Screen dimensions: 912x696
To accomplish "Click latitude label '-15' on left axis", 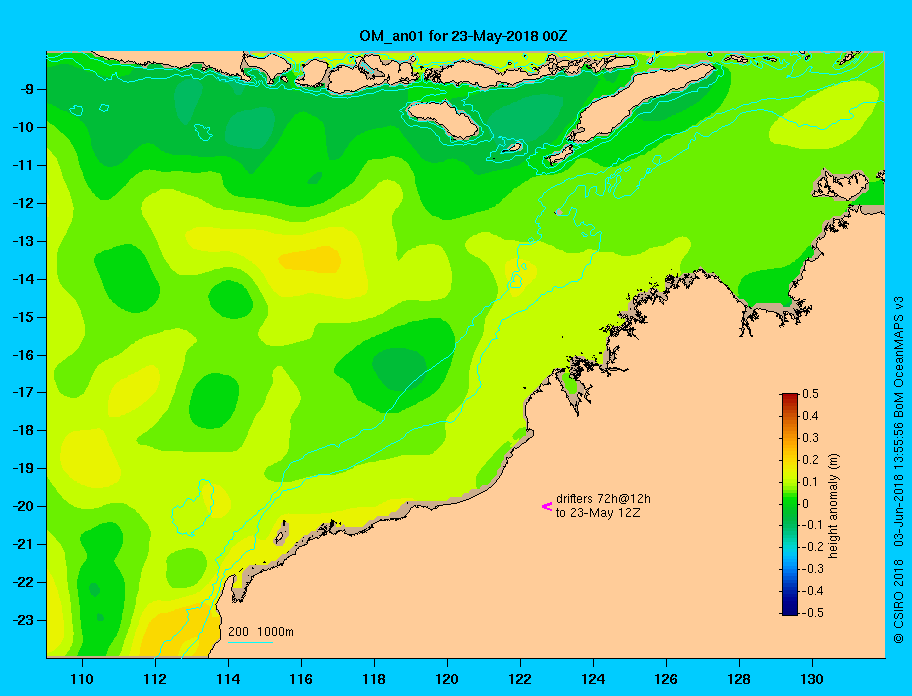I will [22, 317].
